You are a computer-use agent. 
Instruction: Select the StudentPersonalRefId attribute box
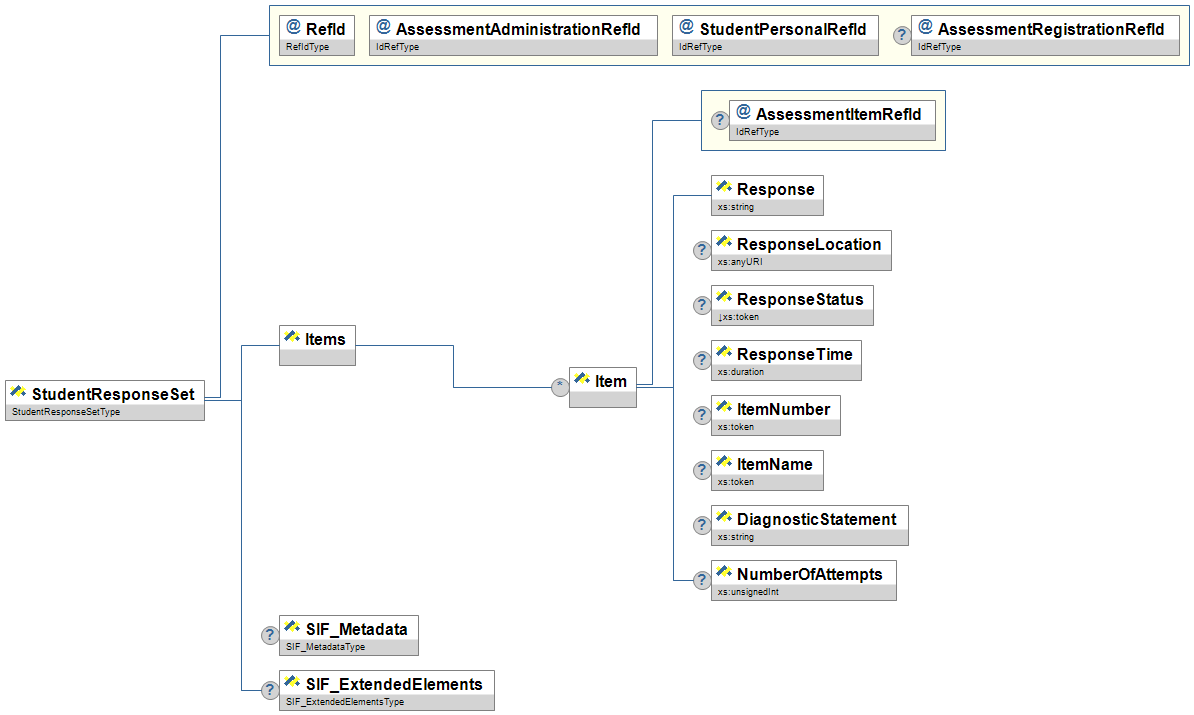[x=775, y=29]
